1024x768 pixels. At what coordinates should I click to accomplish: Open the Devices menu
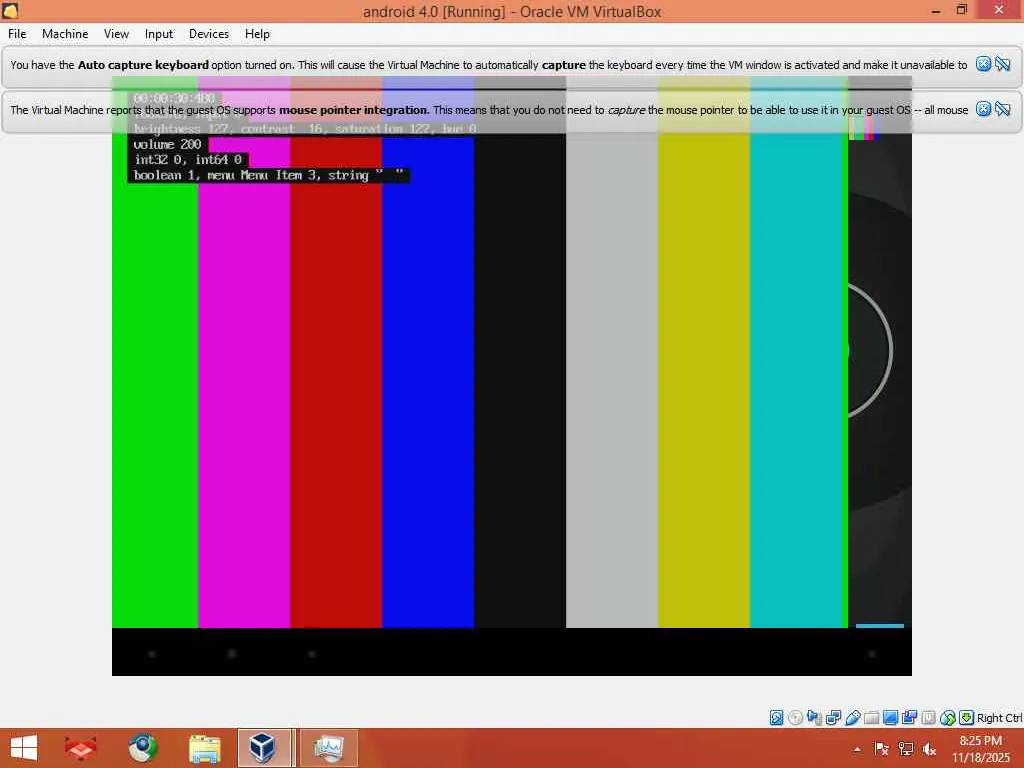coord(209,34)
